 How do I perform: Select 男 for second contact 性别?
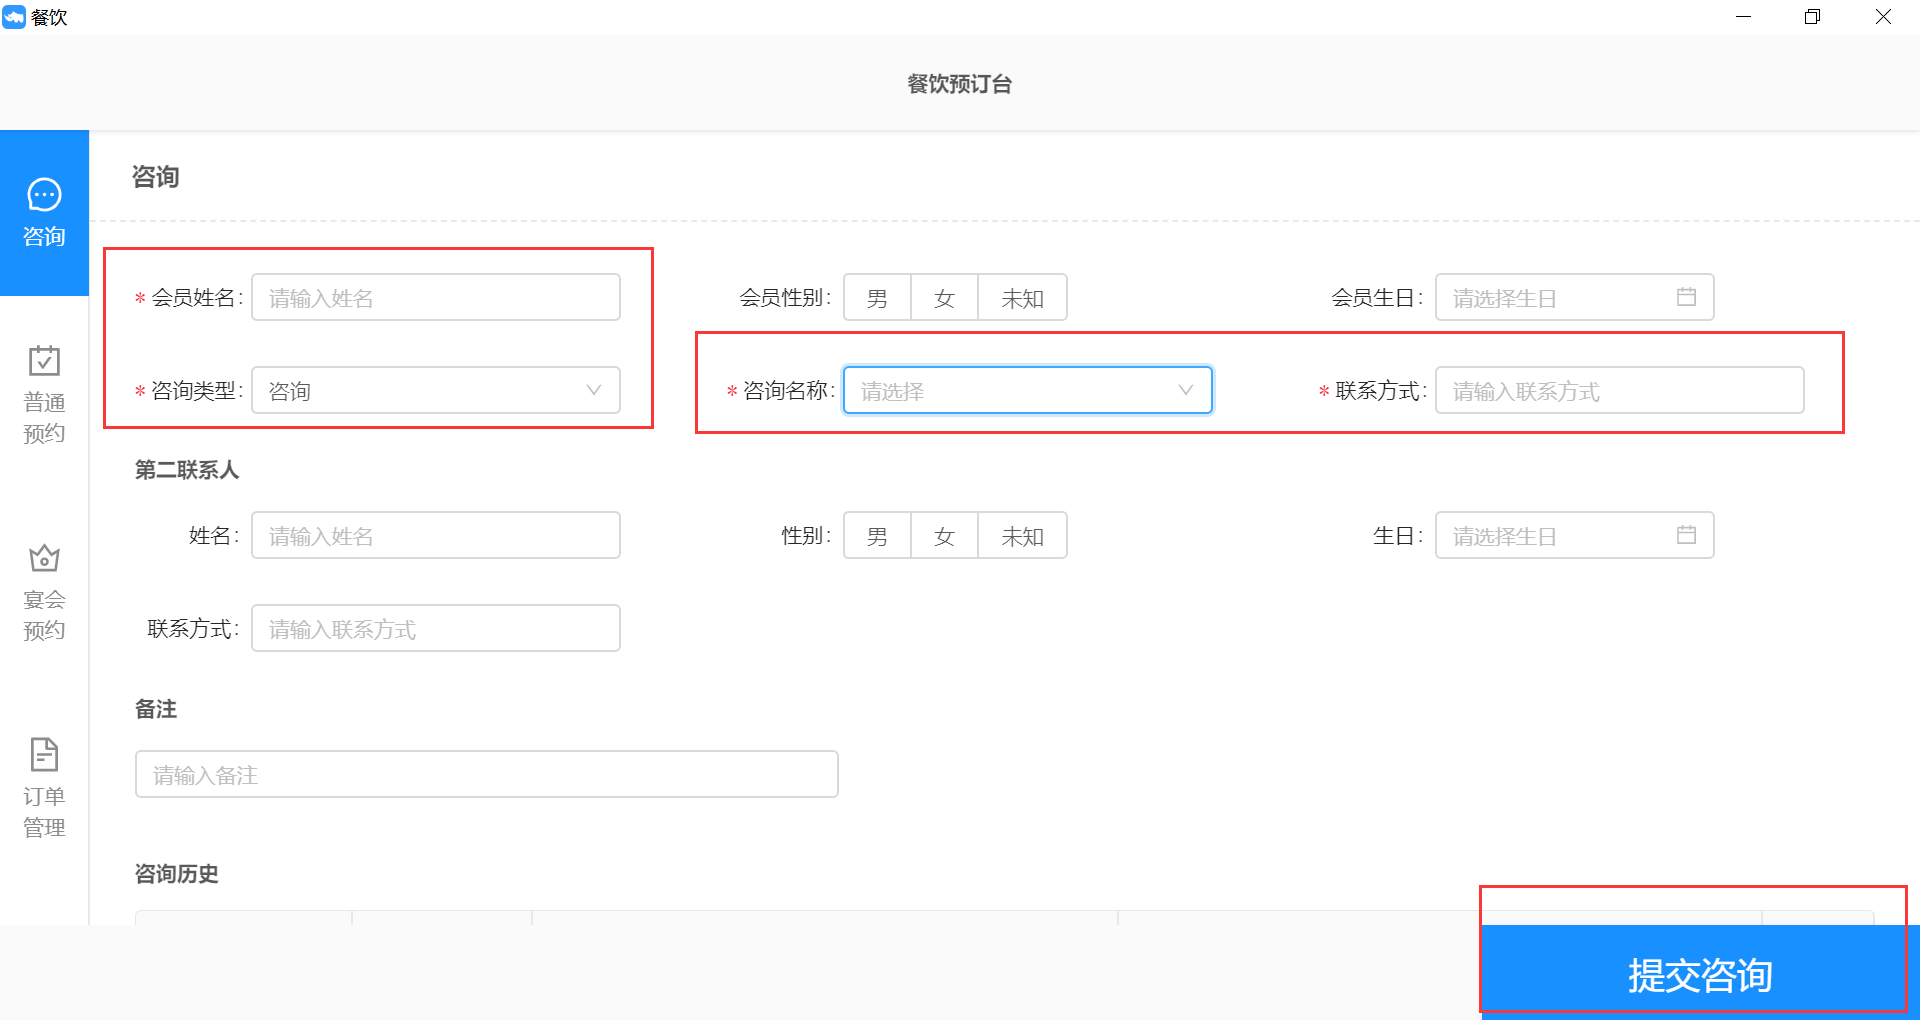[x=877, y=535]
